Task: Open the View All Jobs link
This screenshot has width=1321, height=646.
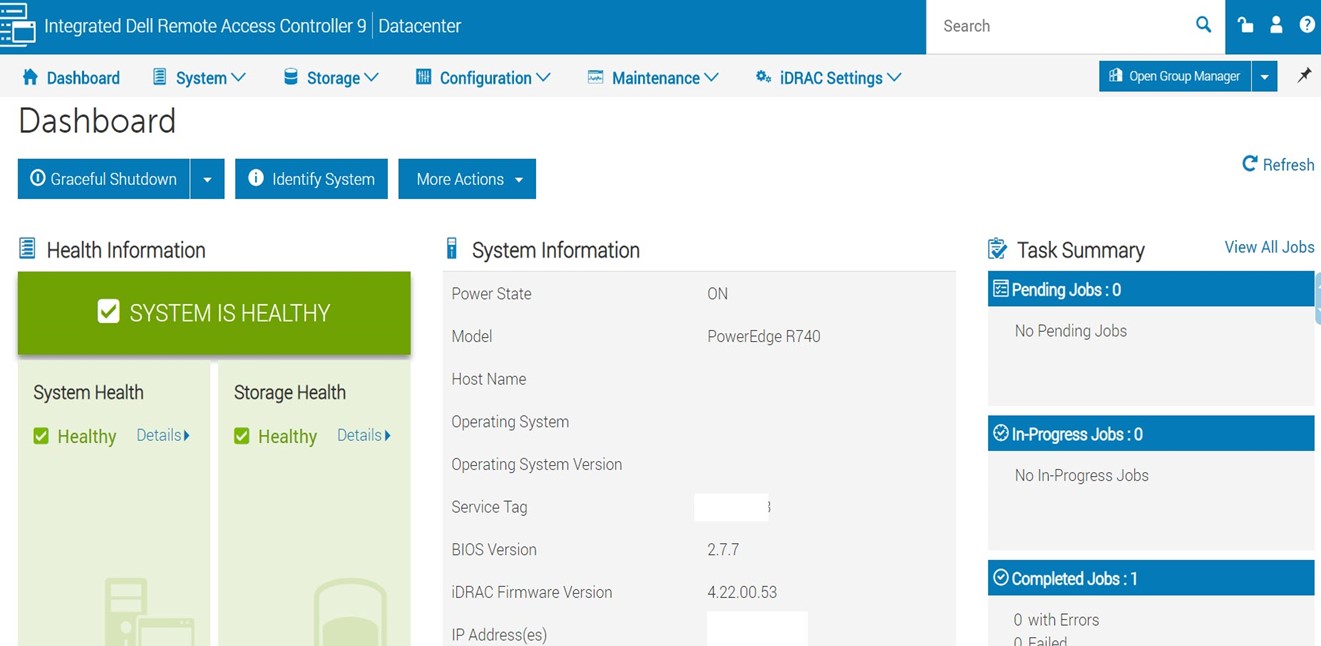Action: (1269, 247)
